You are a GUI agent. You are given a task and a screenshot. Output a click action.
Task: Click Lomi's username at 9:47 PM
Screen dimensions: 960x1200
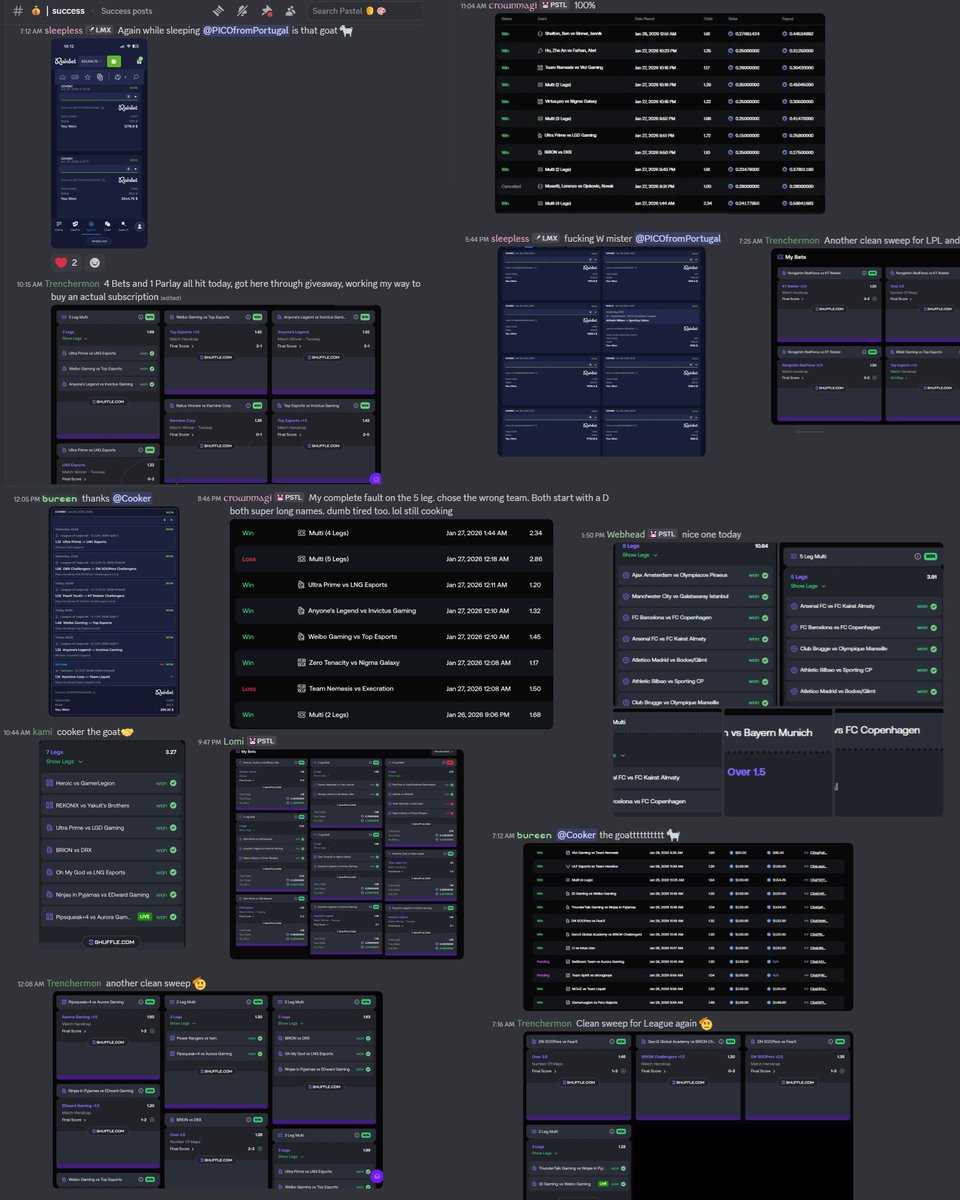tap(233, 741)
